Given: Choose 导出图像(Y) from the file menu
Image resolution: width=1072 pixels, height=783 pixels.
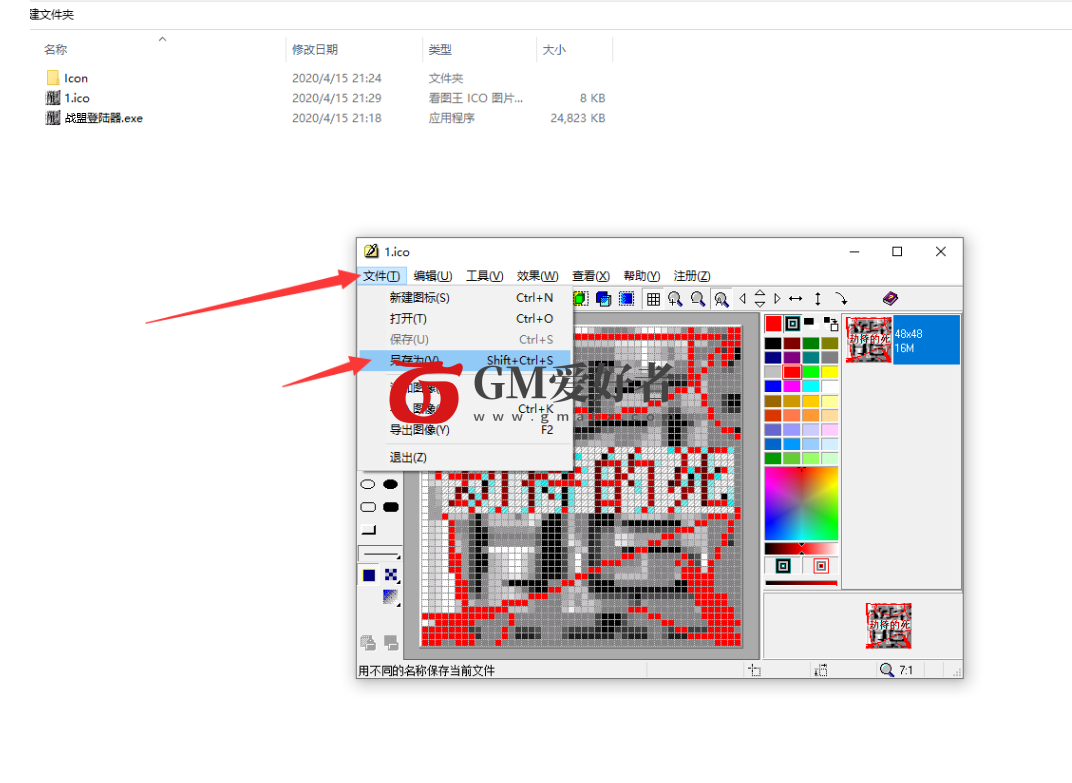Looking at the screenshot, I should click(x=465, y=429).
